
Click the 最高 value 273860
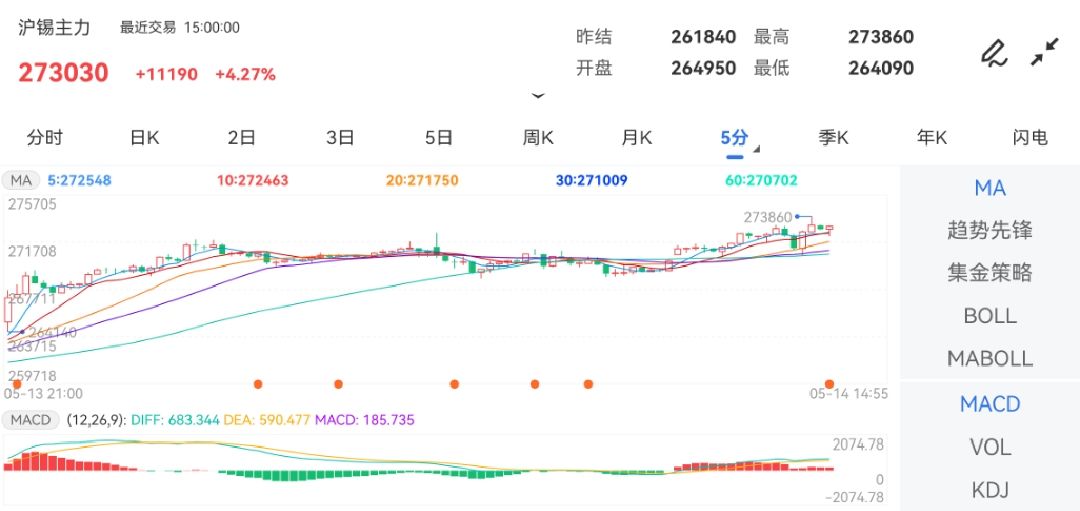881,36
